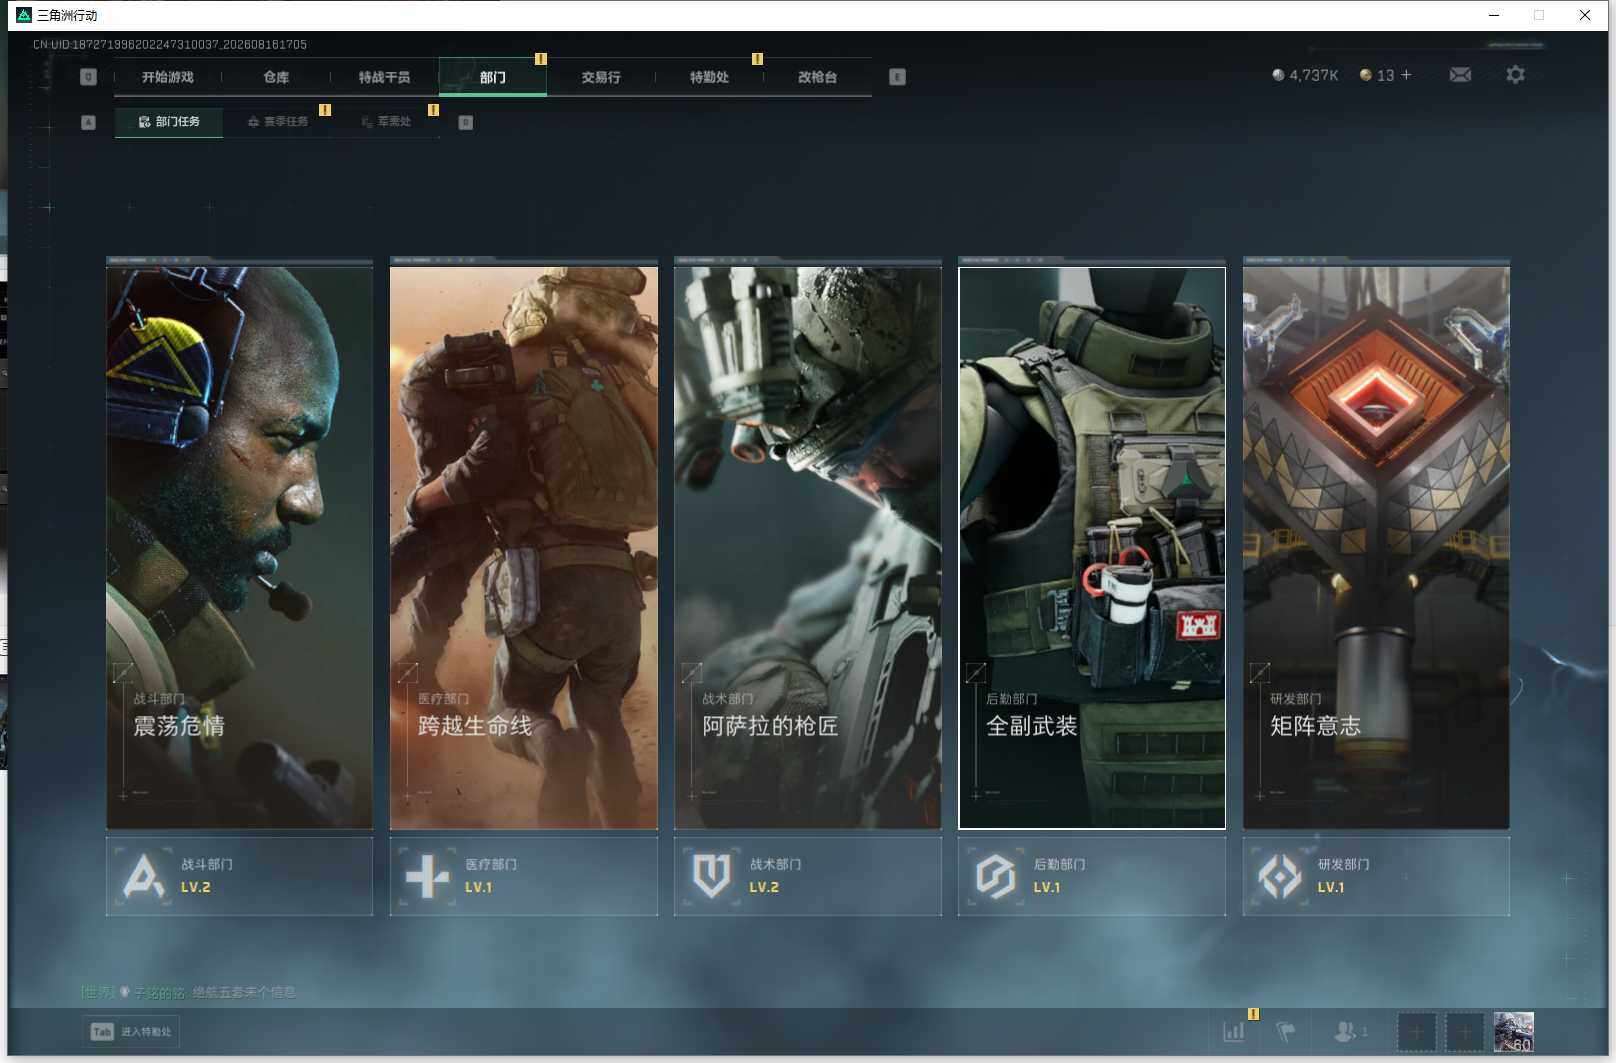This screenshot has width=1616, height=1063.
Task: Open the 跨越生命线 medical department card
Action: click(x=524, y=547)
